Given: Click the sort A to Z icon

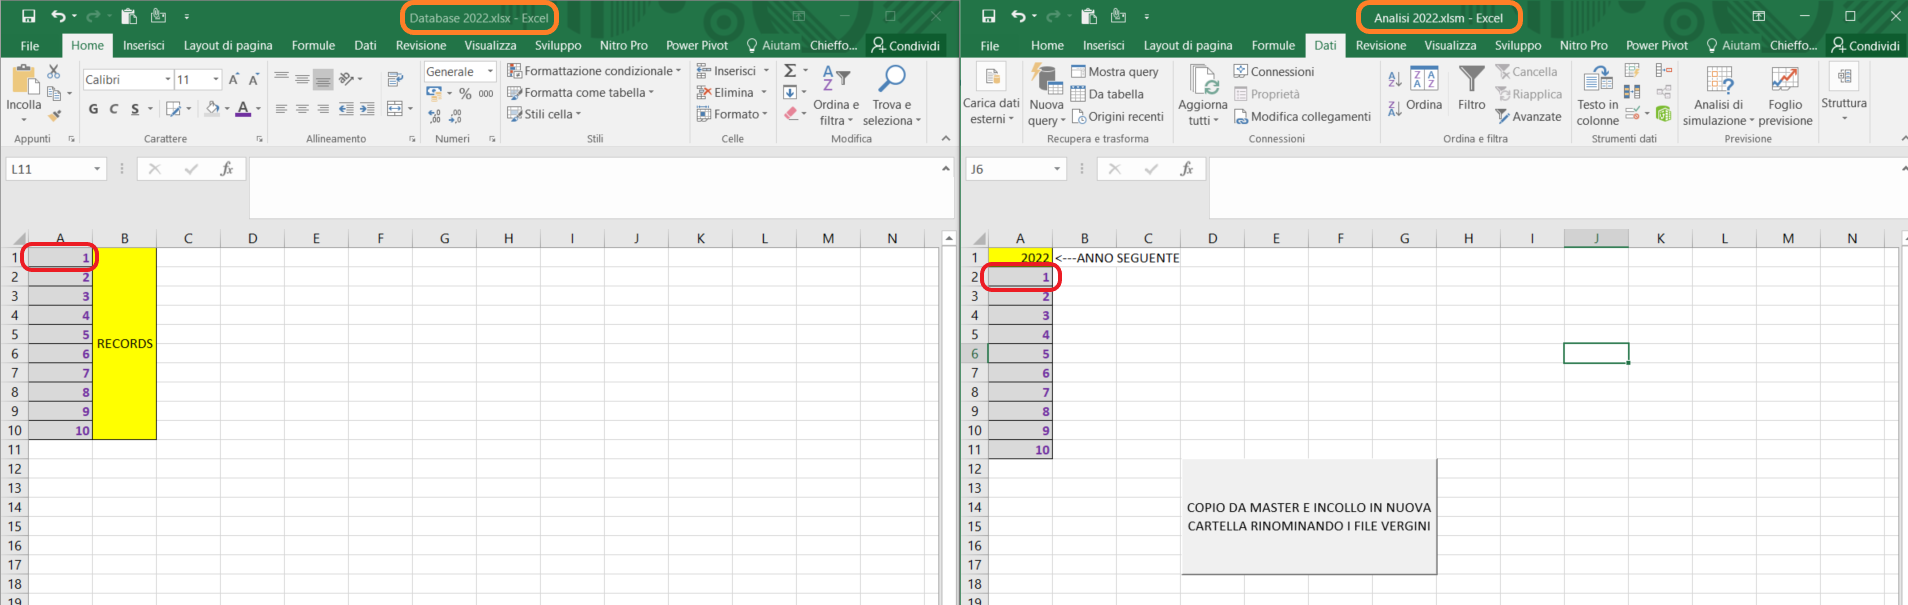Looking at the screenshot, I should (x=1394, y=79).
